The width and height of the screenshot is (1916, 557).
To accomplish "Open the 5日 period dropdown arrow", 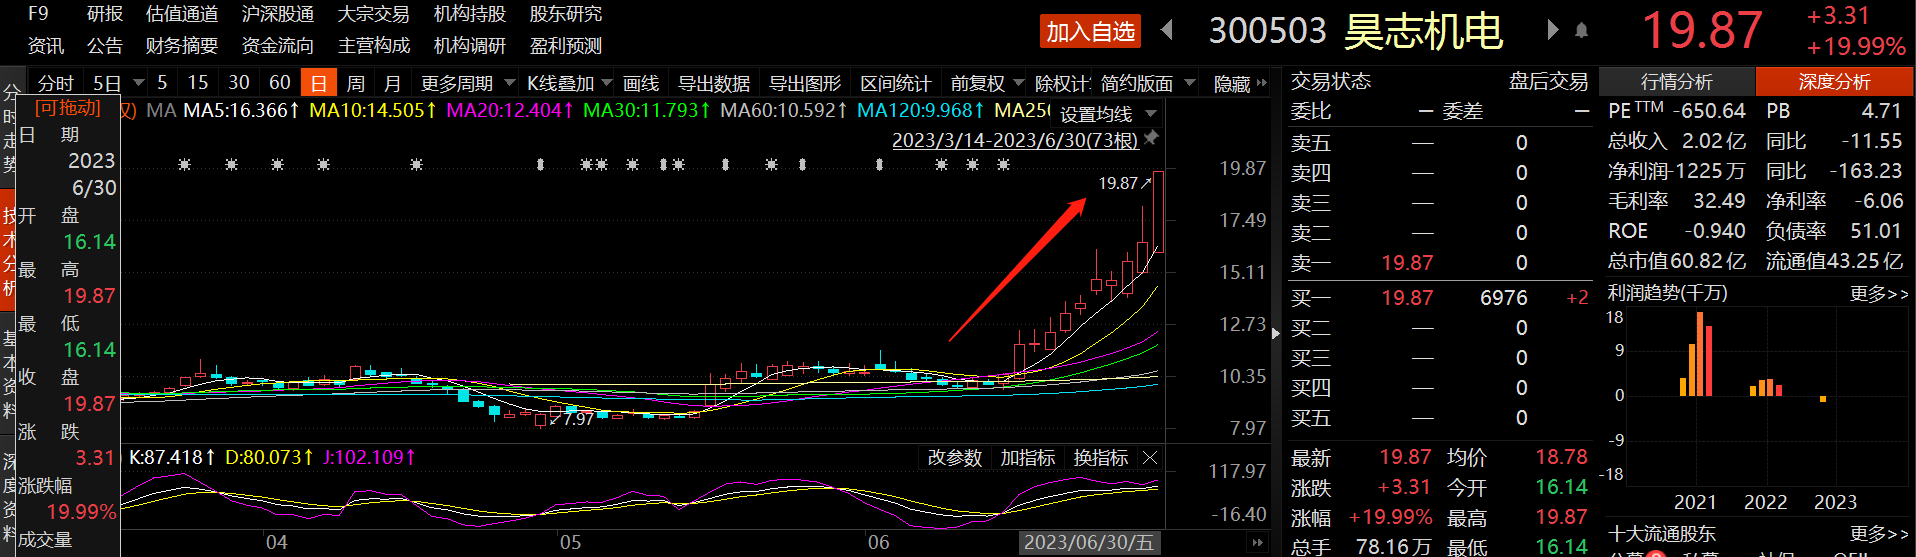I will click(x=139, y=83).
